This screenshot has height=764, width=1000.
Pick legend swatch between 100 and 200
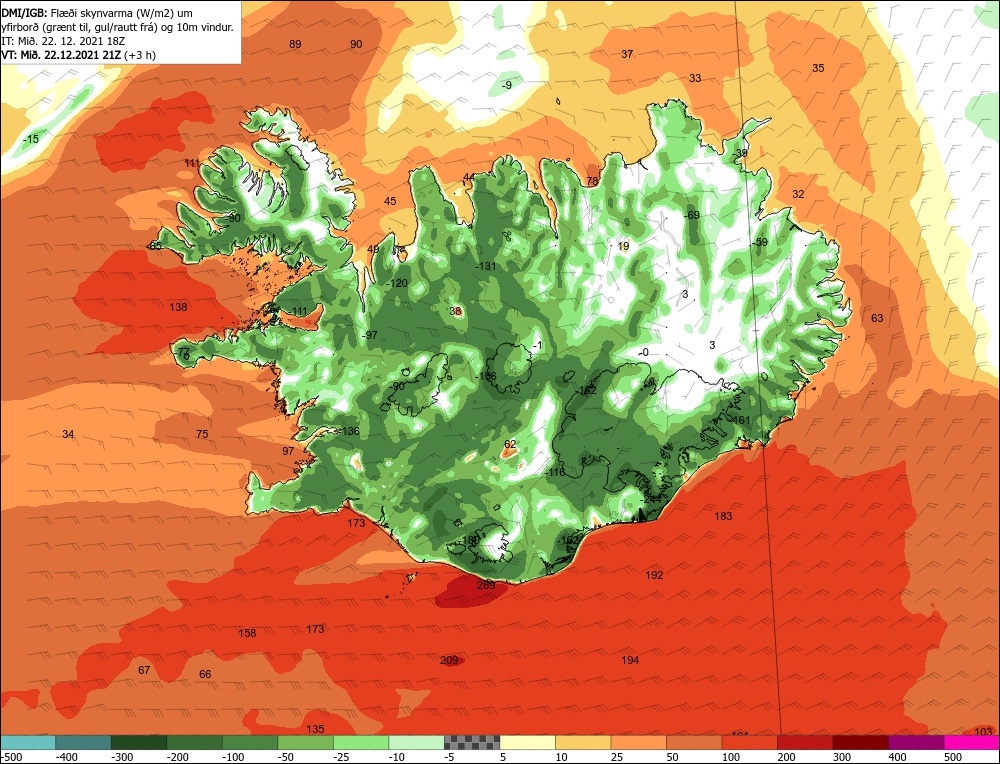749,742
